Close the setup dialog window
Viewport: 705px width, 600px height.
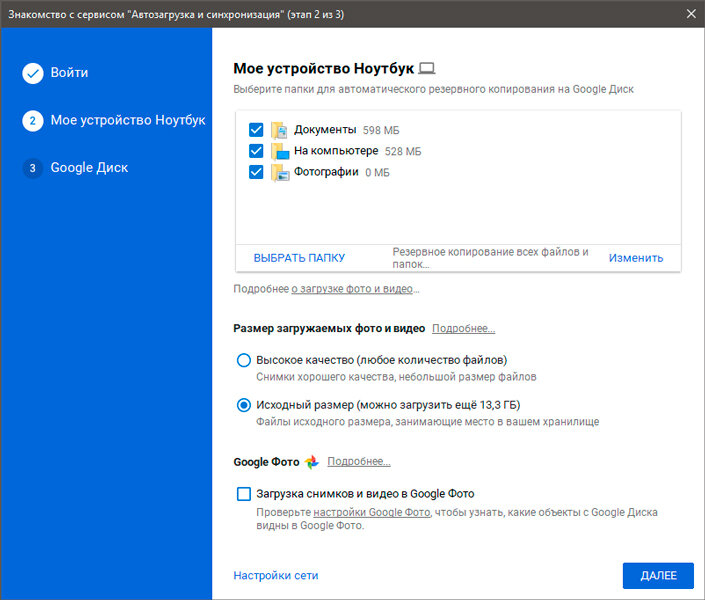coord(692,14)
